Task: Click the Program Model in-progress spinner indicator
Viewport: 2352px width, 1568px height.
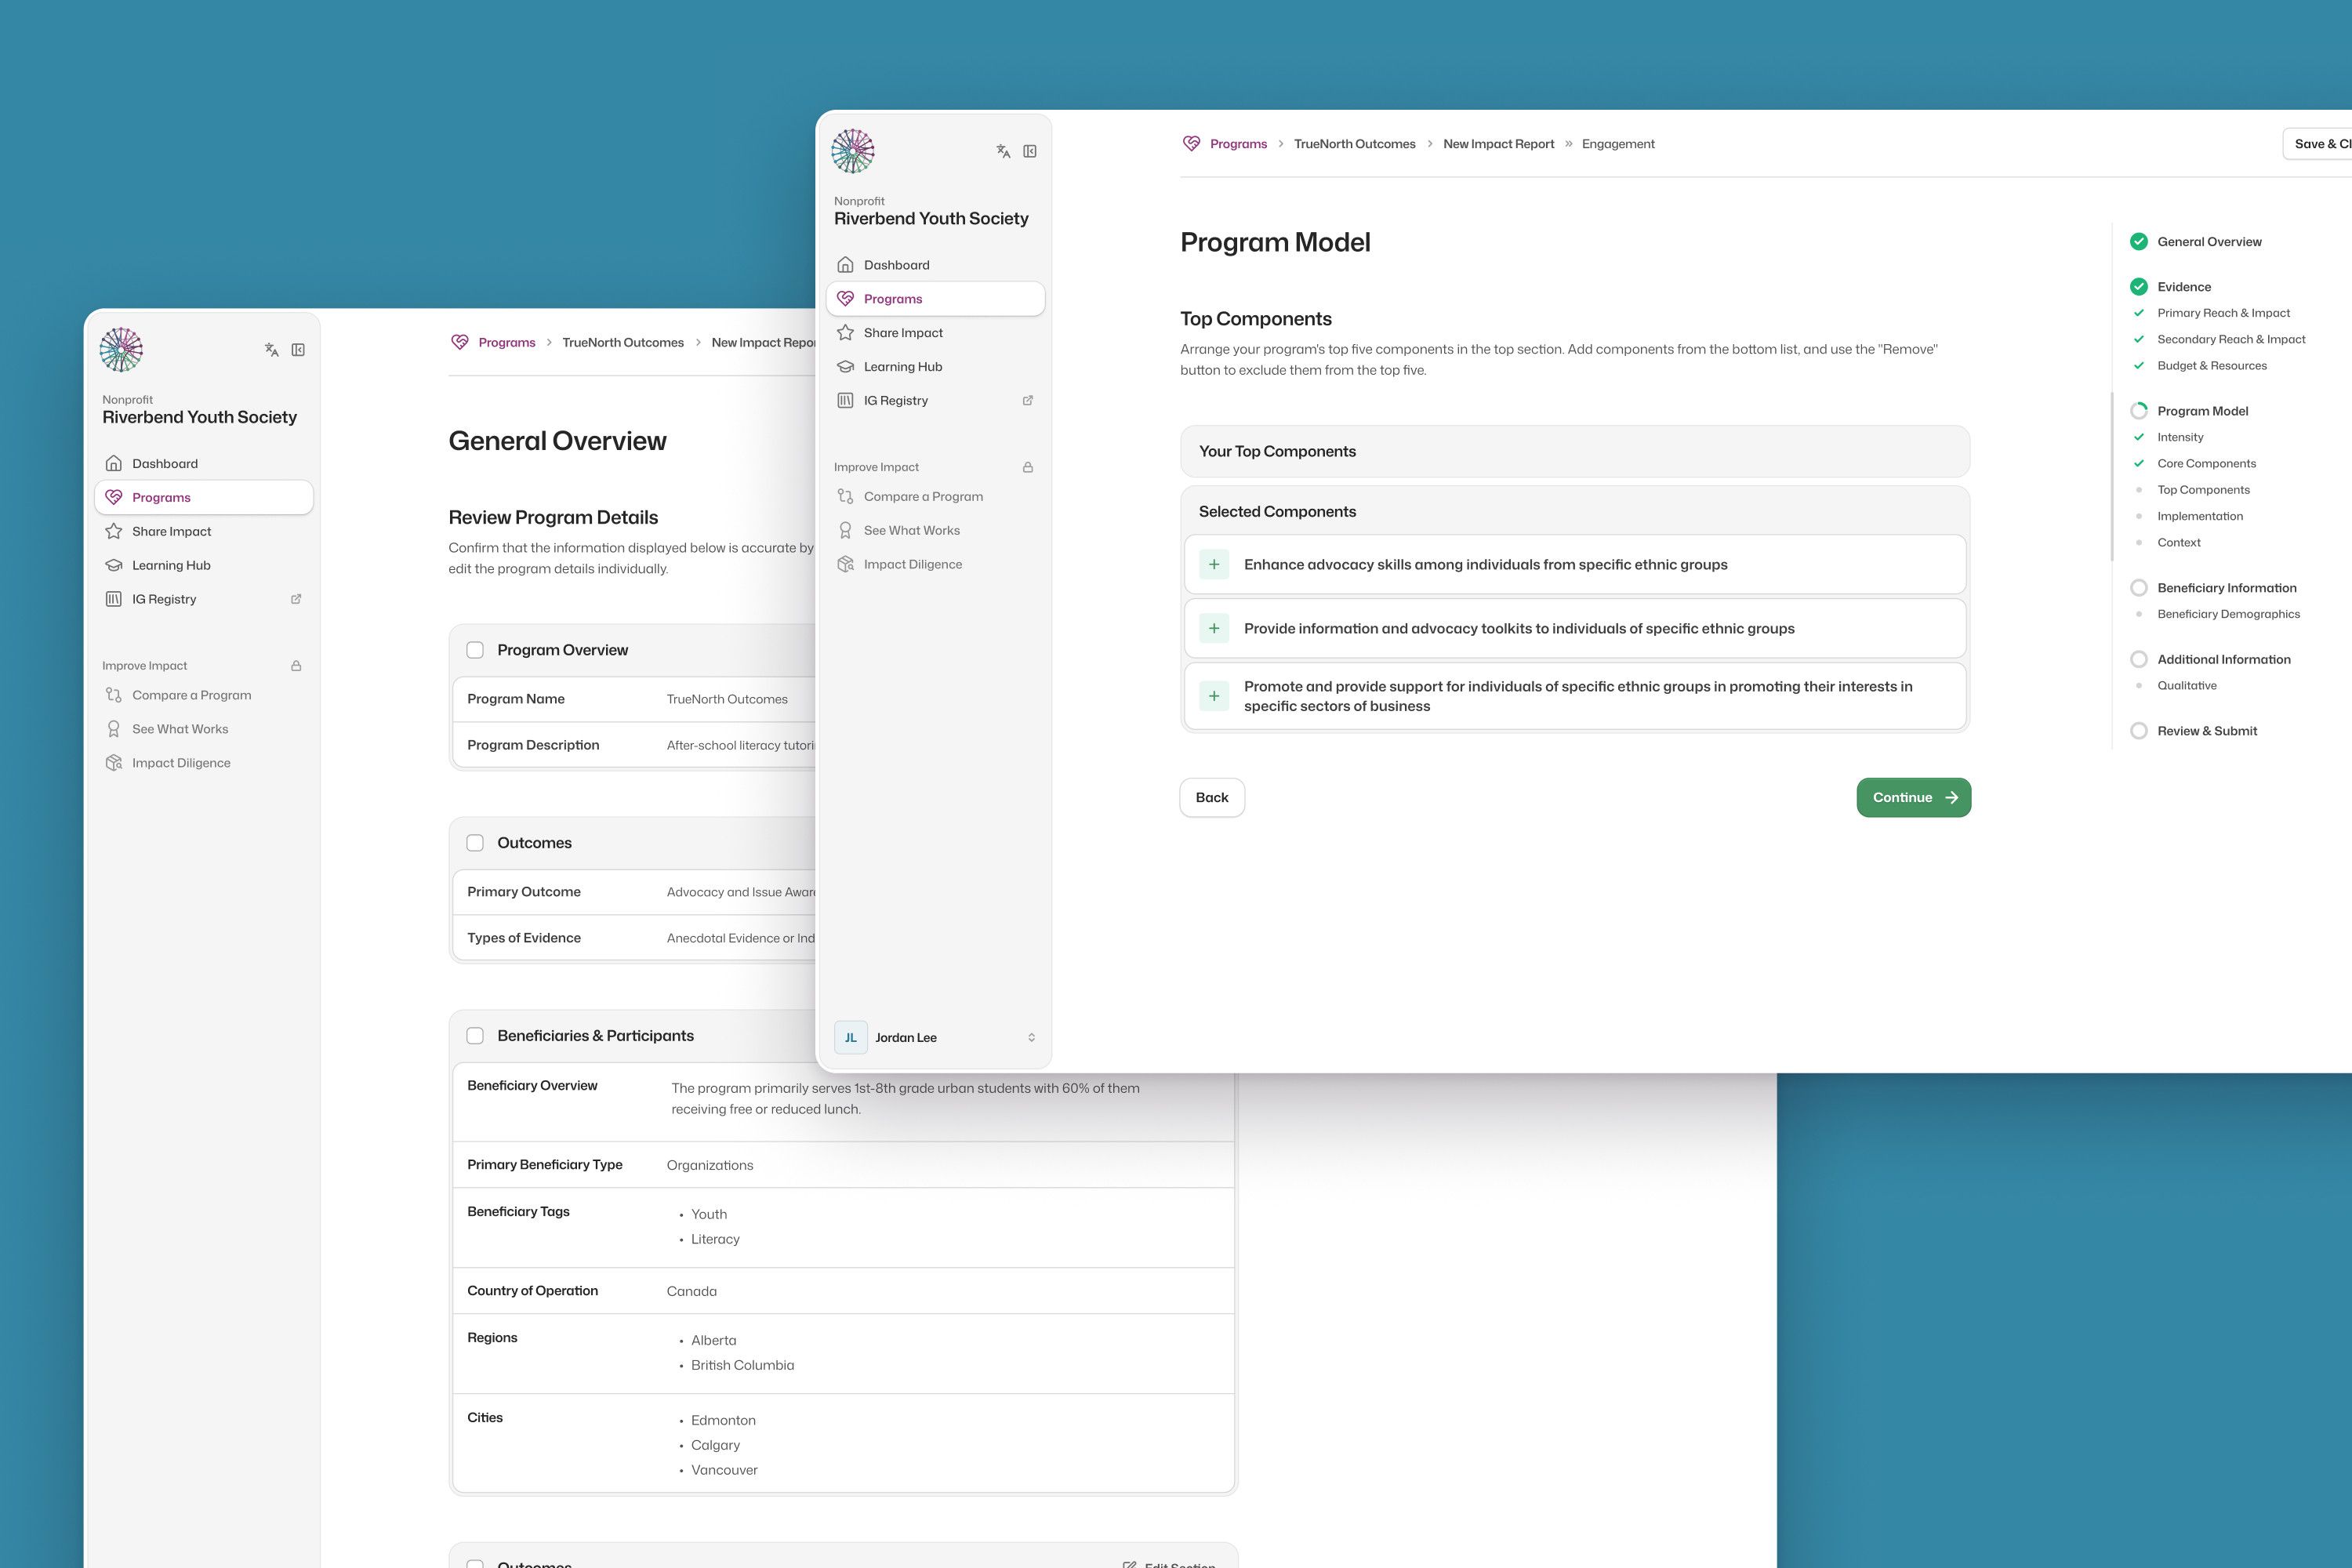Action: pyautogui.click(x=2139, y=411)
